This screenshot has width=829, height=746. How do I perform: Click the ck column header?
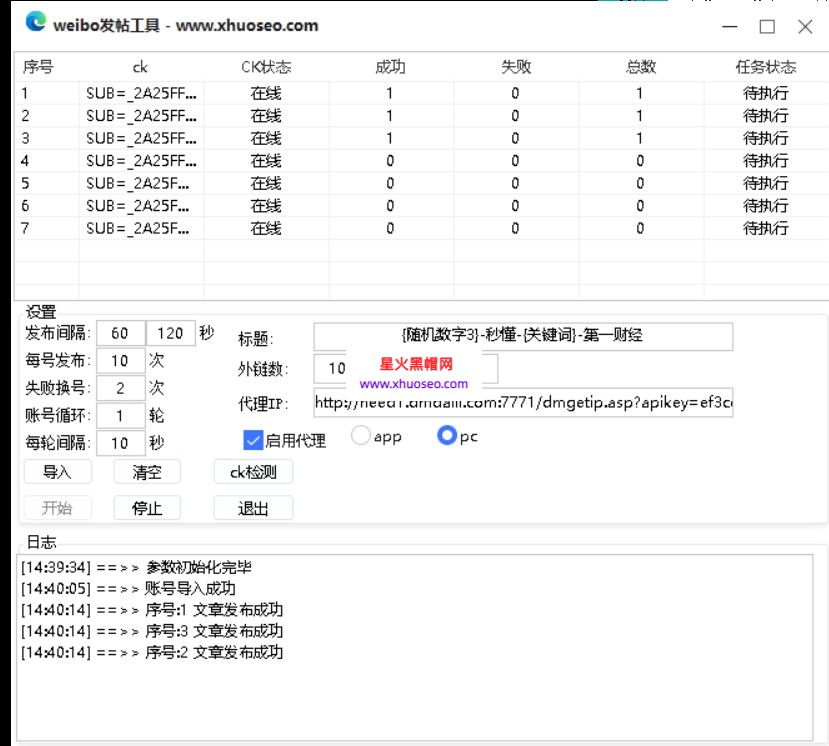(141, 67)
